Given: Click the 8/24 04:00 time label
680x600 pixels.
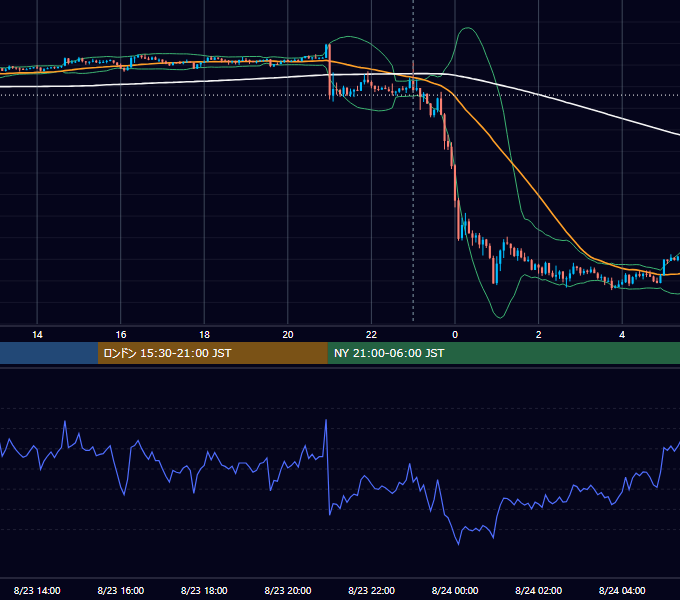Looking at the screenshot, I should coord(622,590).
